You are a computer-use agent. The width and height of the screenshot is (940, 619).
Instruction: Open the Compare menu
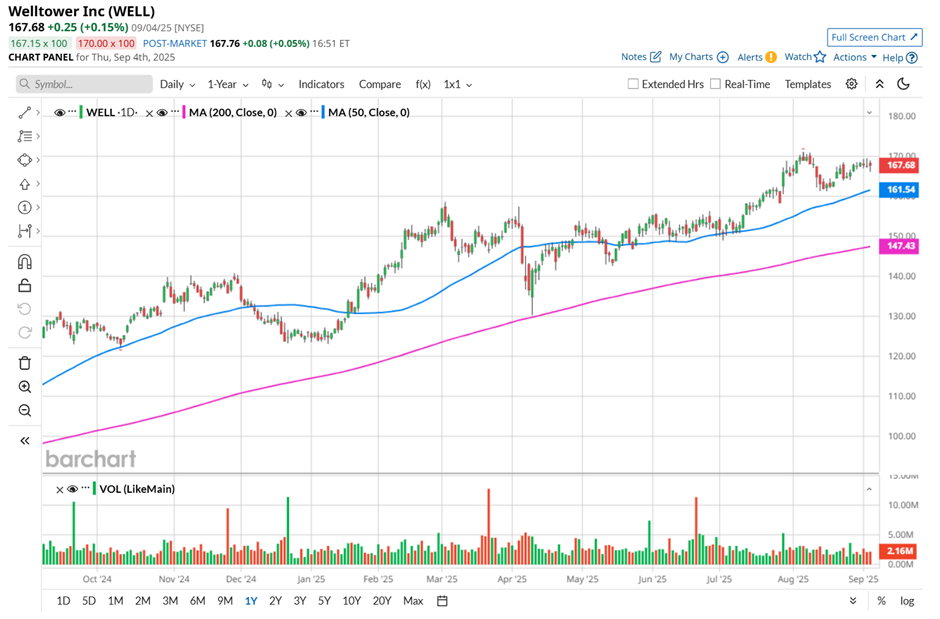tap(380, 84)
